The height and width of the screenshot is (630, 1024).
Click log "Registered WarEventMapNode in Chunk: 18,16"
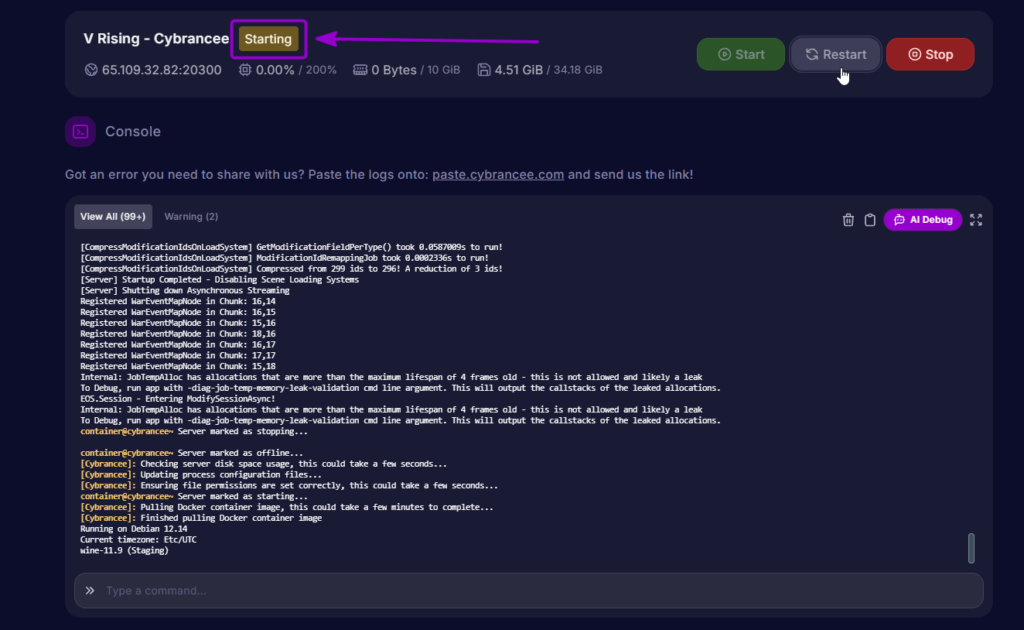178,334
